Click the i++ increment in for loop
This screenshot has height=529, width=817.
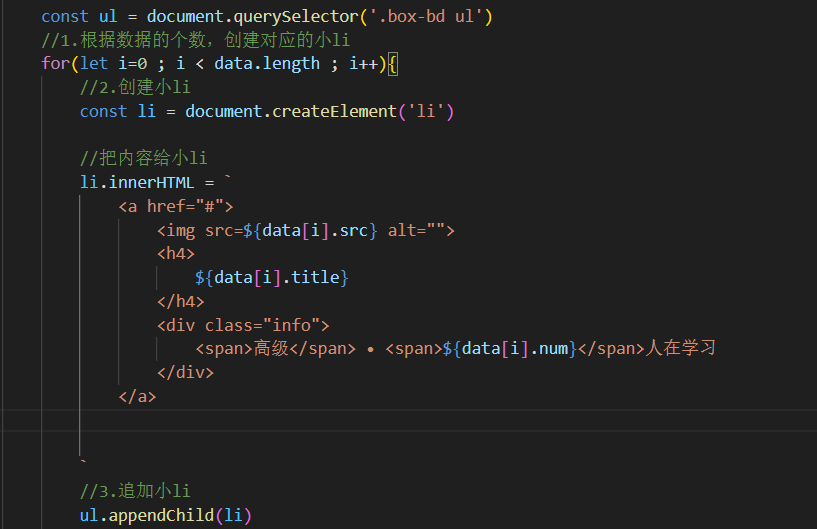364,64
